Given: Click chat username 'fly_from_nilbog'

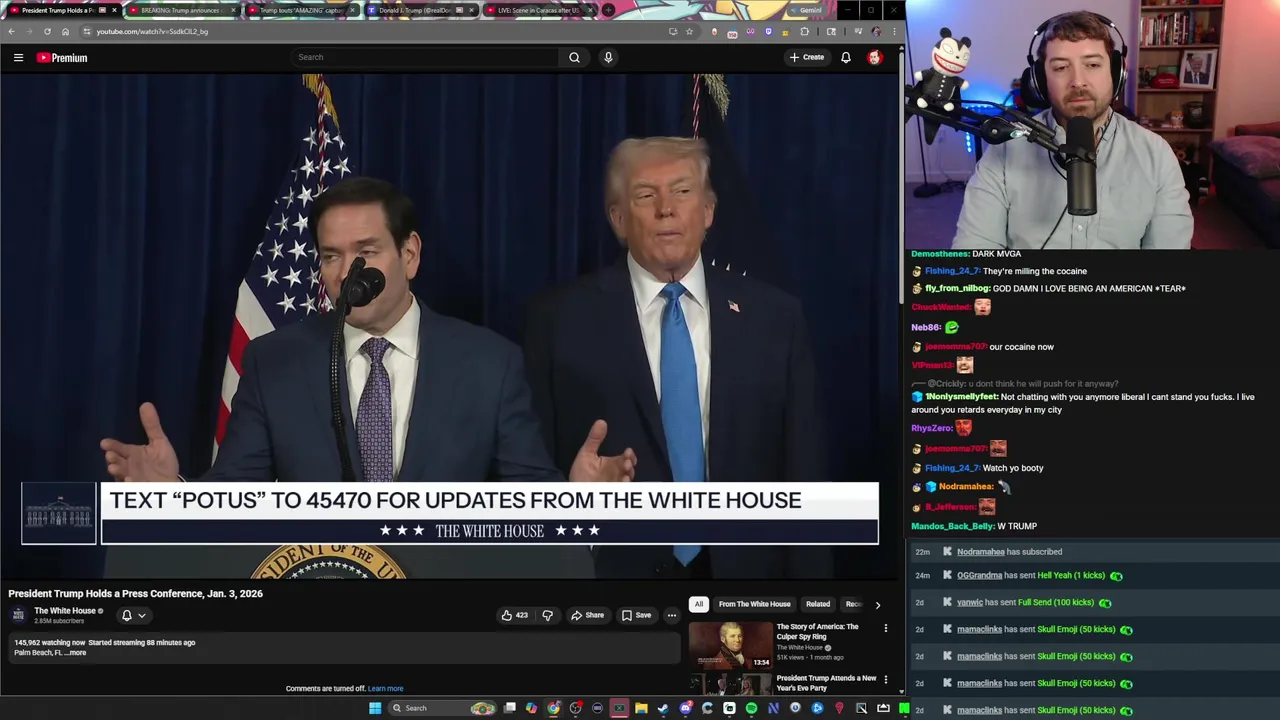Looking at the screenshot, I should pos(957,289).
